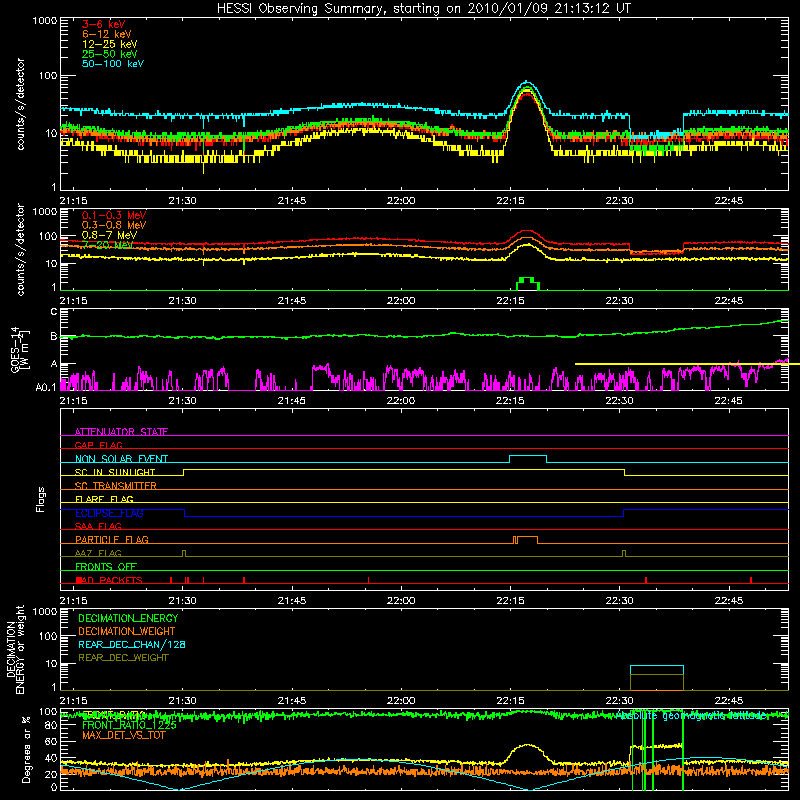Viewport: 800px width, 800px height.
Task: Select the FLARE_FLAG label
Action: [x=104, y=499]
